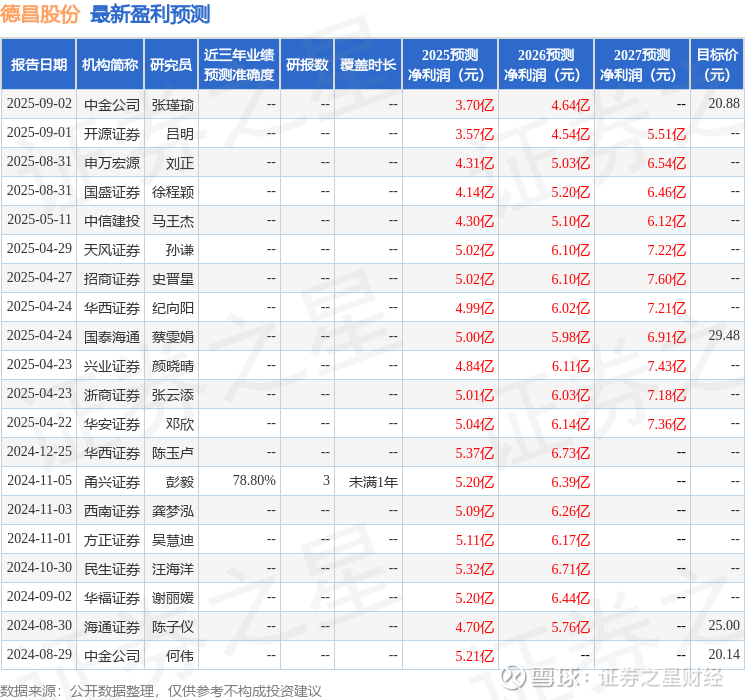Image resolution: width=745 pixels, height=700 pixels.
Task: Click analyst name 谢丽媛
Action: coord(173,598)
